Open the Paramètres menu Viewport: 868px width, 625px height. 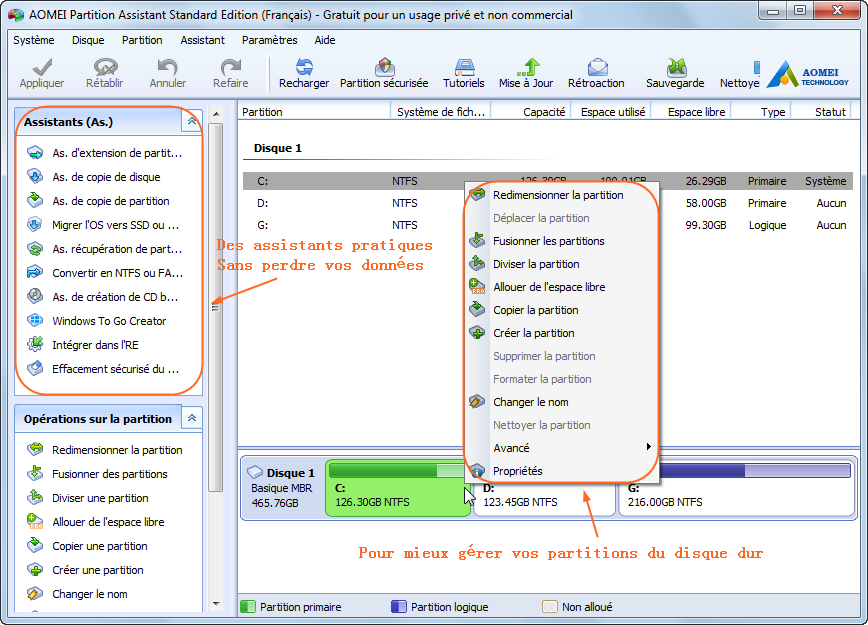[x=270, y=40]
